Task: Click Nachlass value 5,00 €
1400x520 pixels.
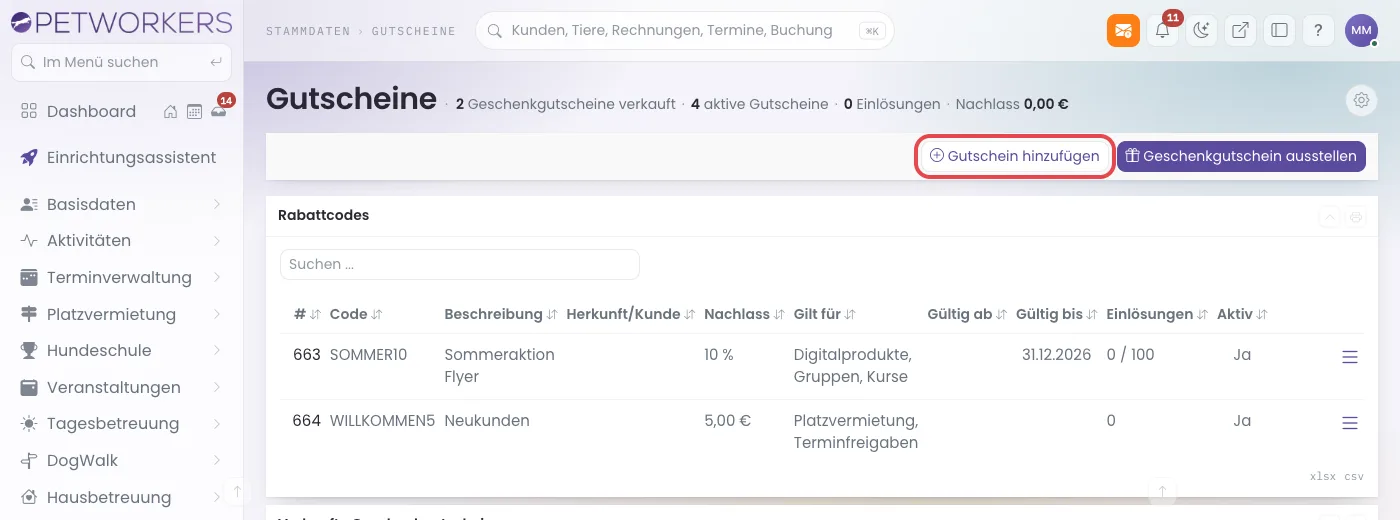Action: (728, 421)
